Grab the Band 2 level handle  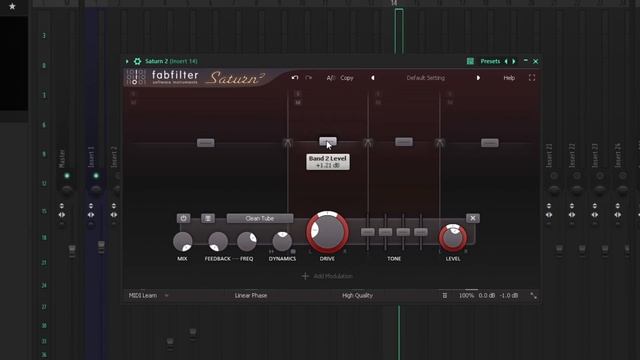coord(328,142)
